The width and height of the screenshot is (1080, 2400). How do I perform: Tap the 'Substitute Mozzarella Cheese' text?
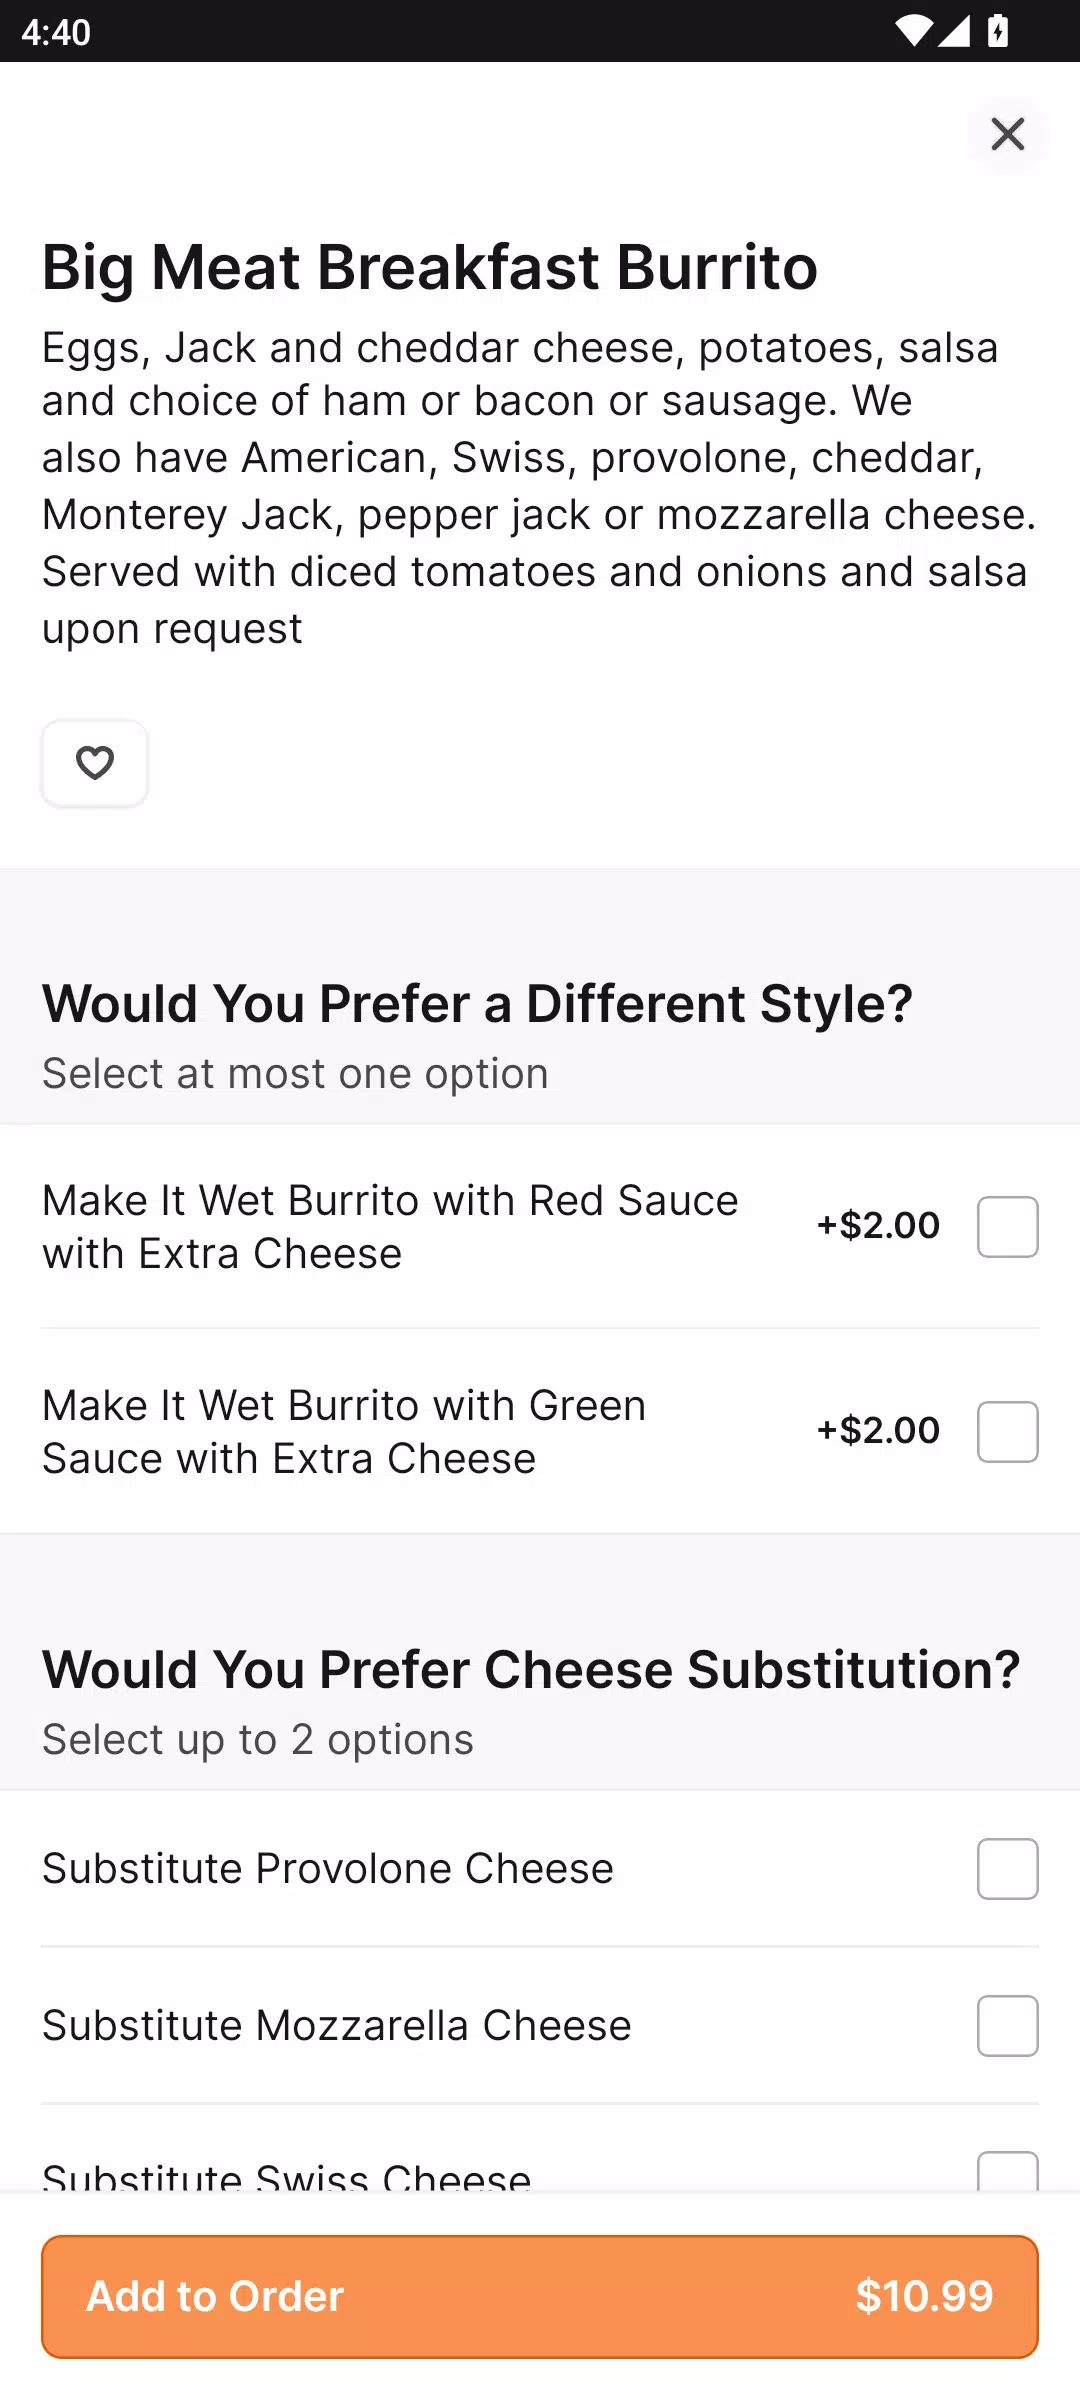(337, 2025)
